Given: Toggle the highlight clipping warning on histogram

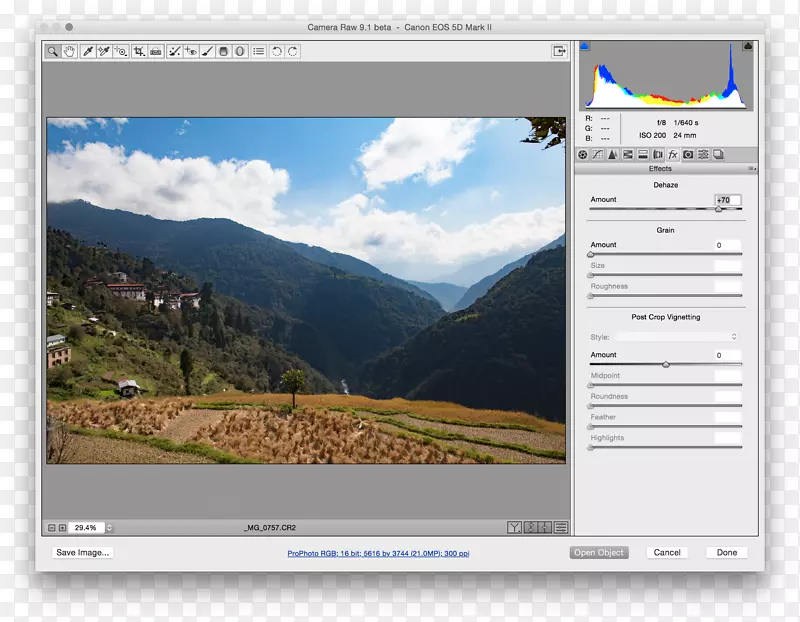Looking at the screenshot, I should 748,45.
